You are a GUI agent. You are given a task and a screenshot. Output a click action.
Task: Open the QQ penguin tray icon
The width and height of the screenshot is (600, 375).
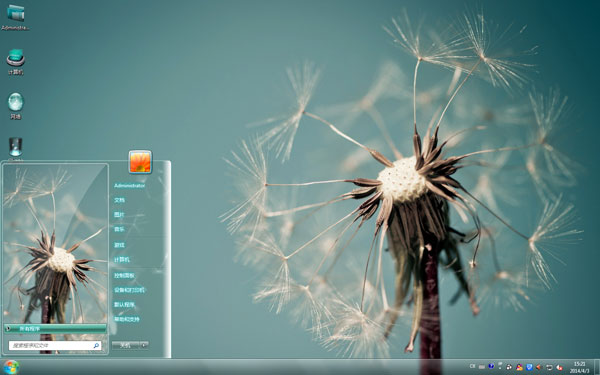pos(509,367)
